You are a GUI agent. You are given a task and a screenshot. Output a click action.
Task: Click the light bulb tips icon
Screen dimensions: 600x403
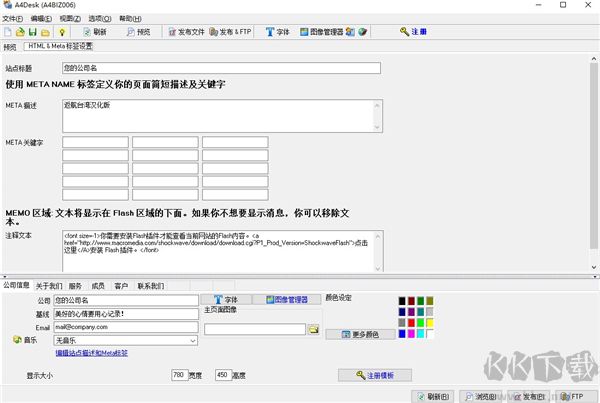(x=62, y=32)
